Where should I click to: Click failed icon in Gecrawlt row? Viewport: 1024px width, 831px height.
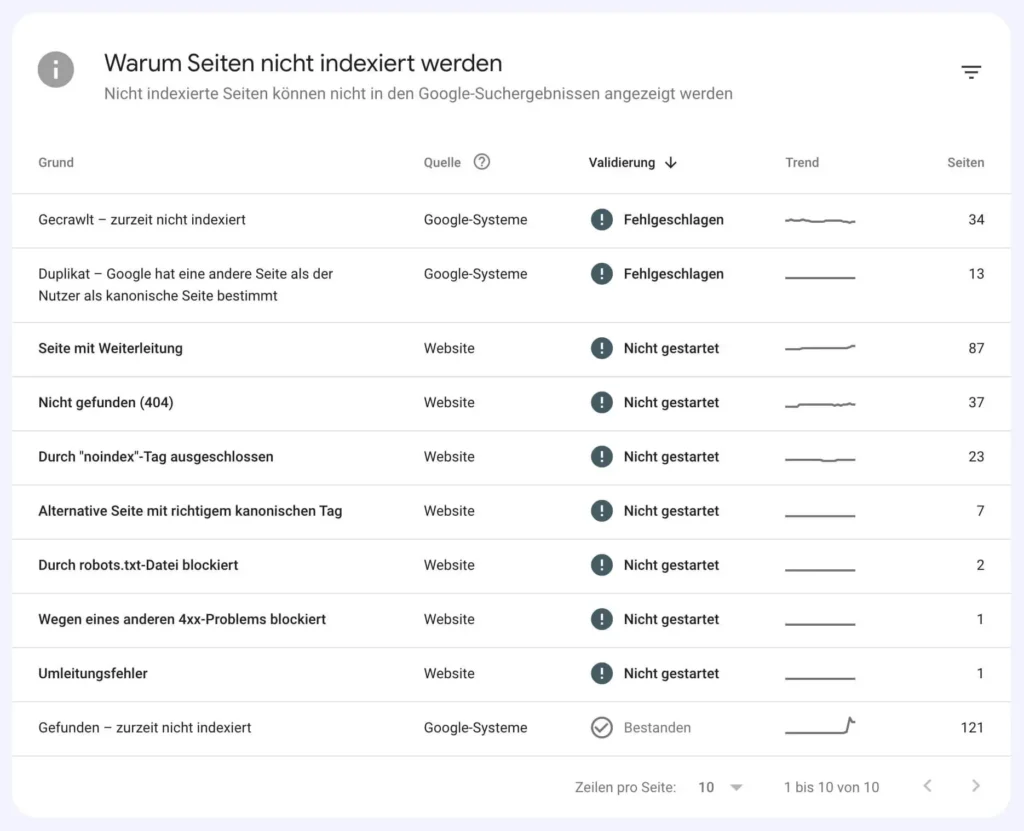tap(601, 219)
